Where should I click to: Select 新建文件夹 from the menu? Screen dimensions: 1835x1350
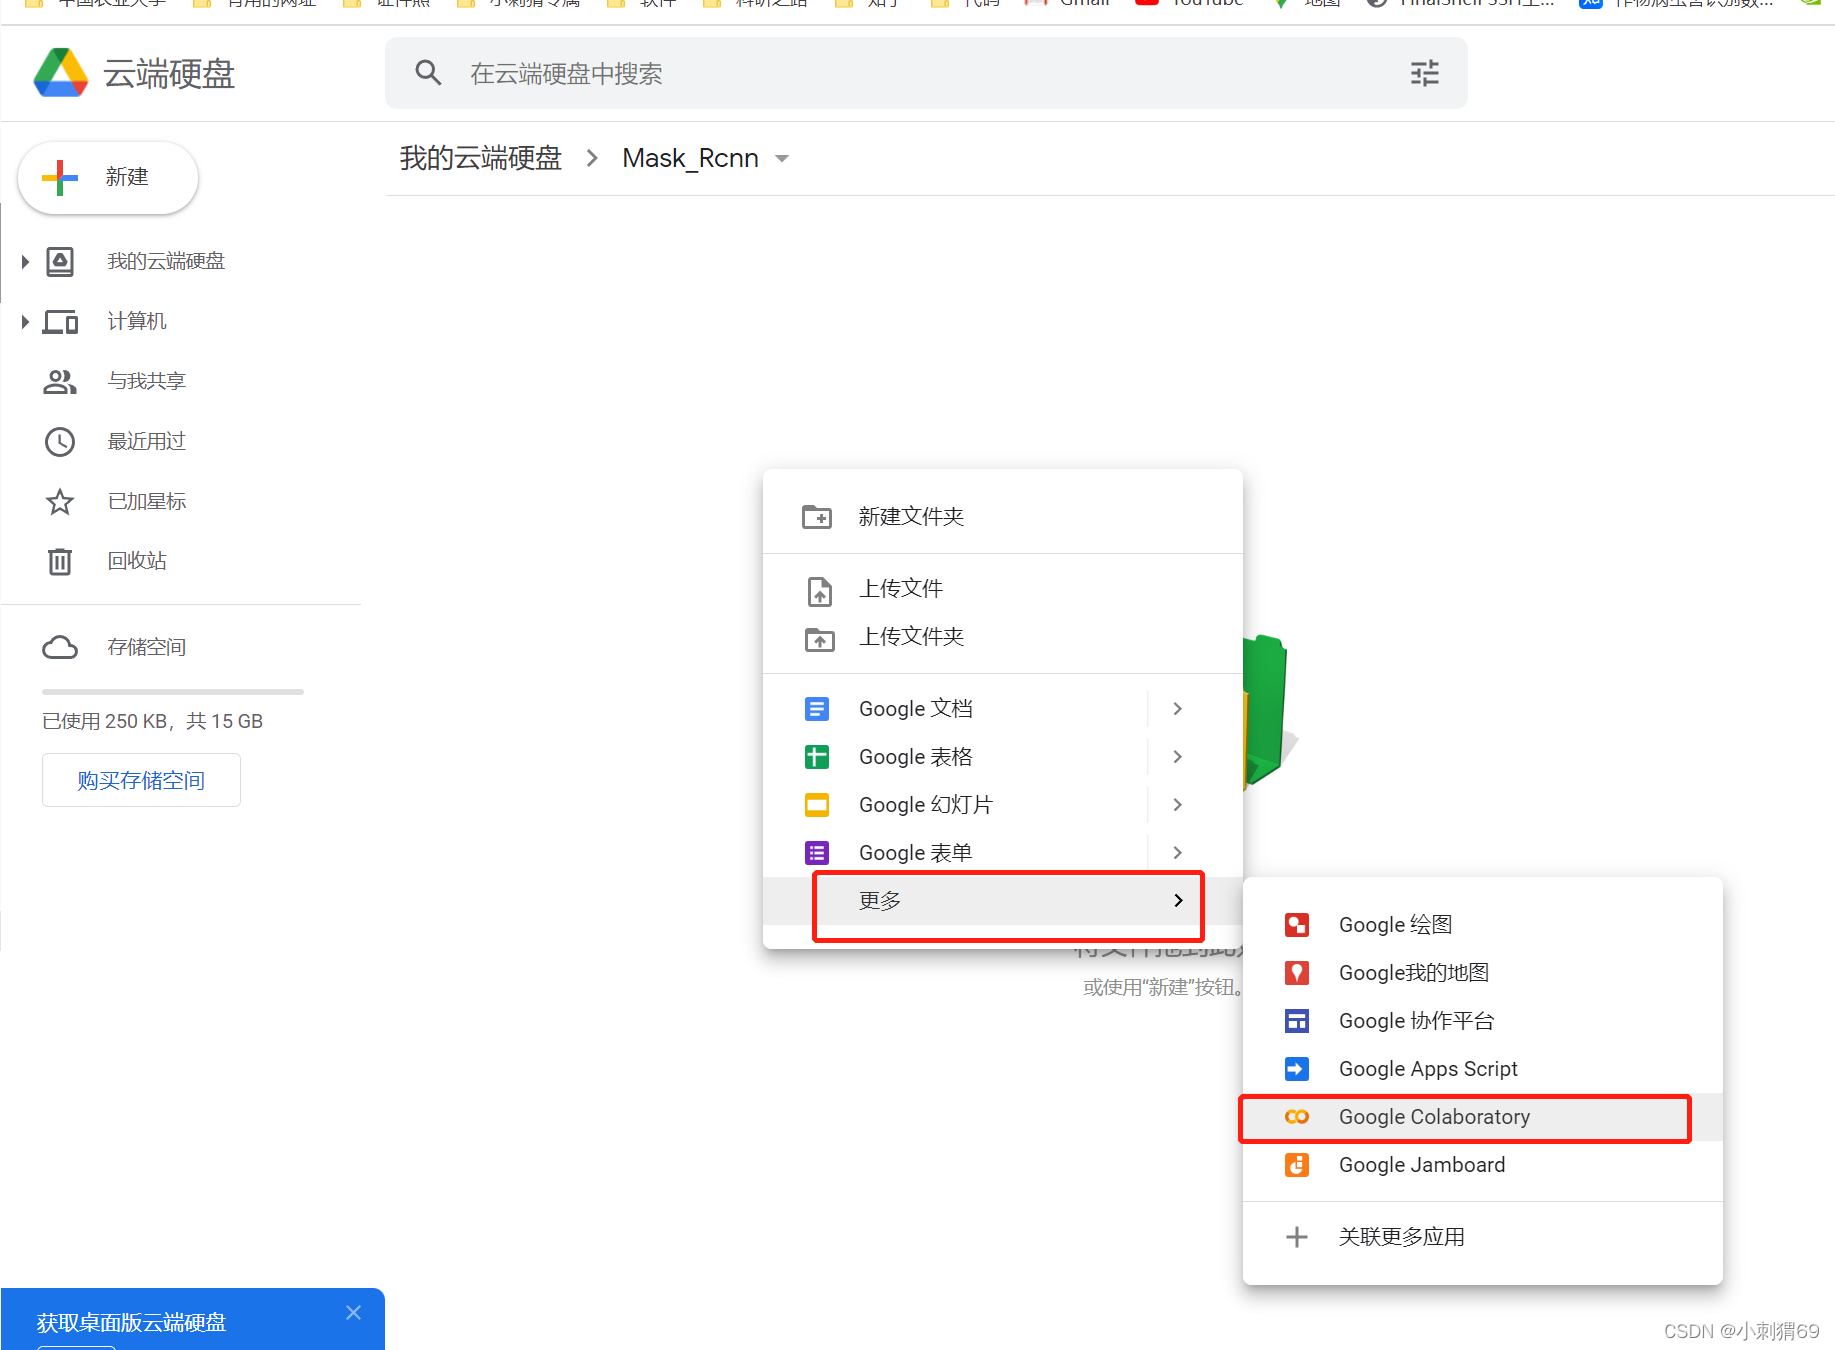coord(1003,517)
